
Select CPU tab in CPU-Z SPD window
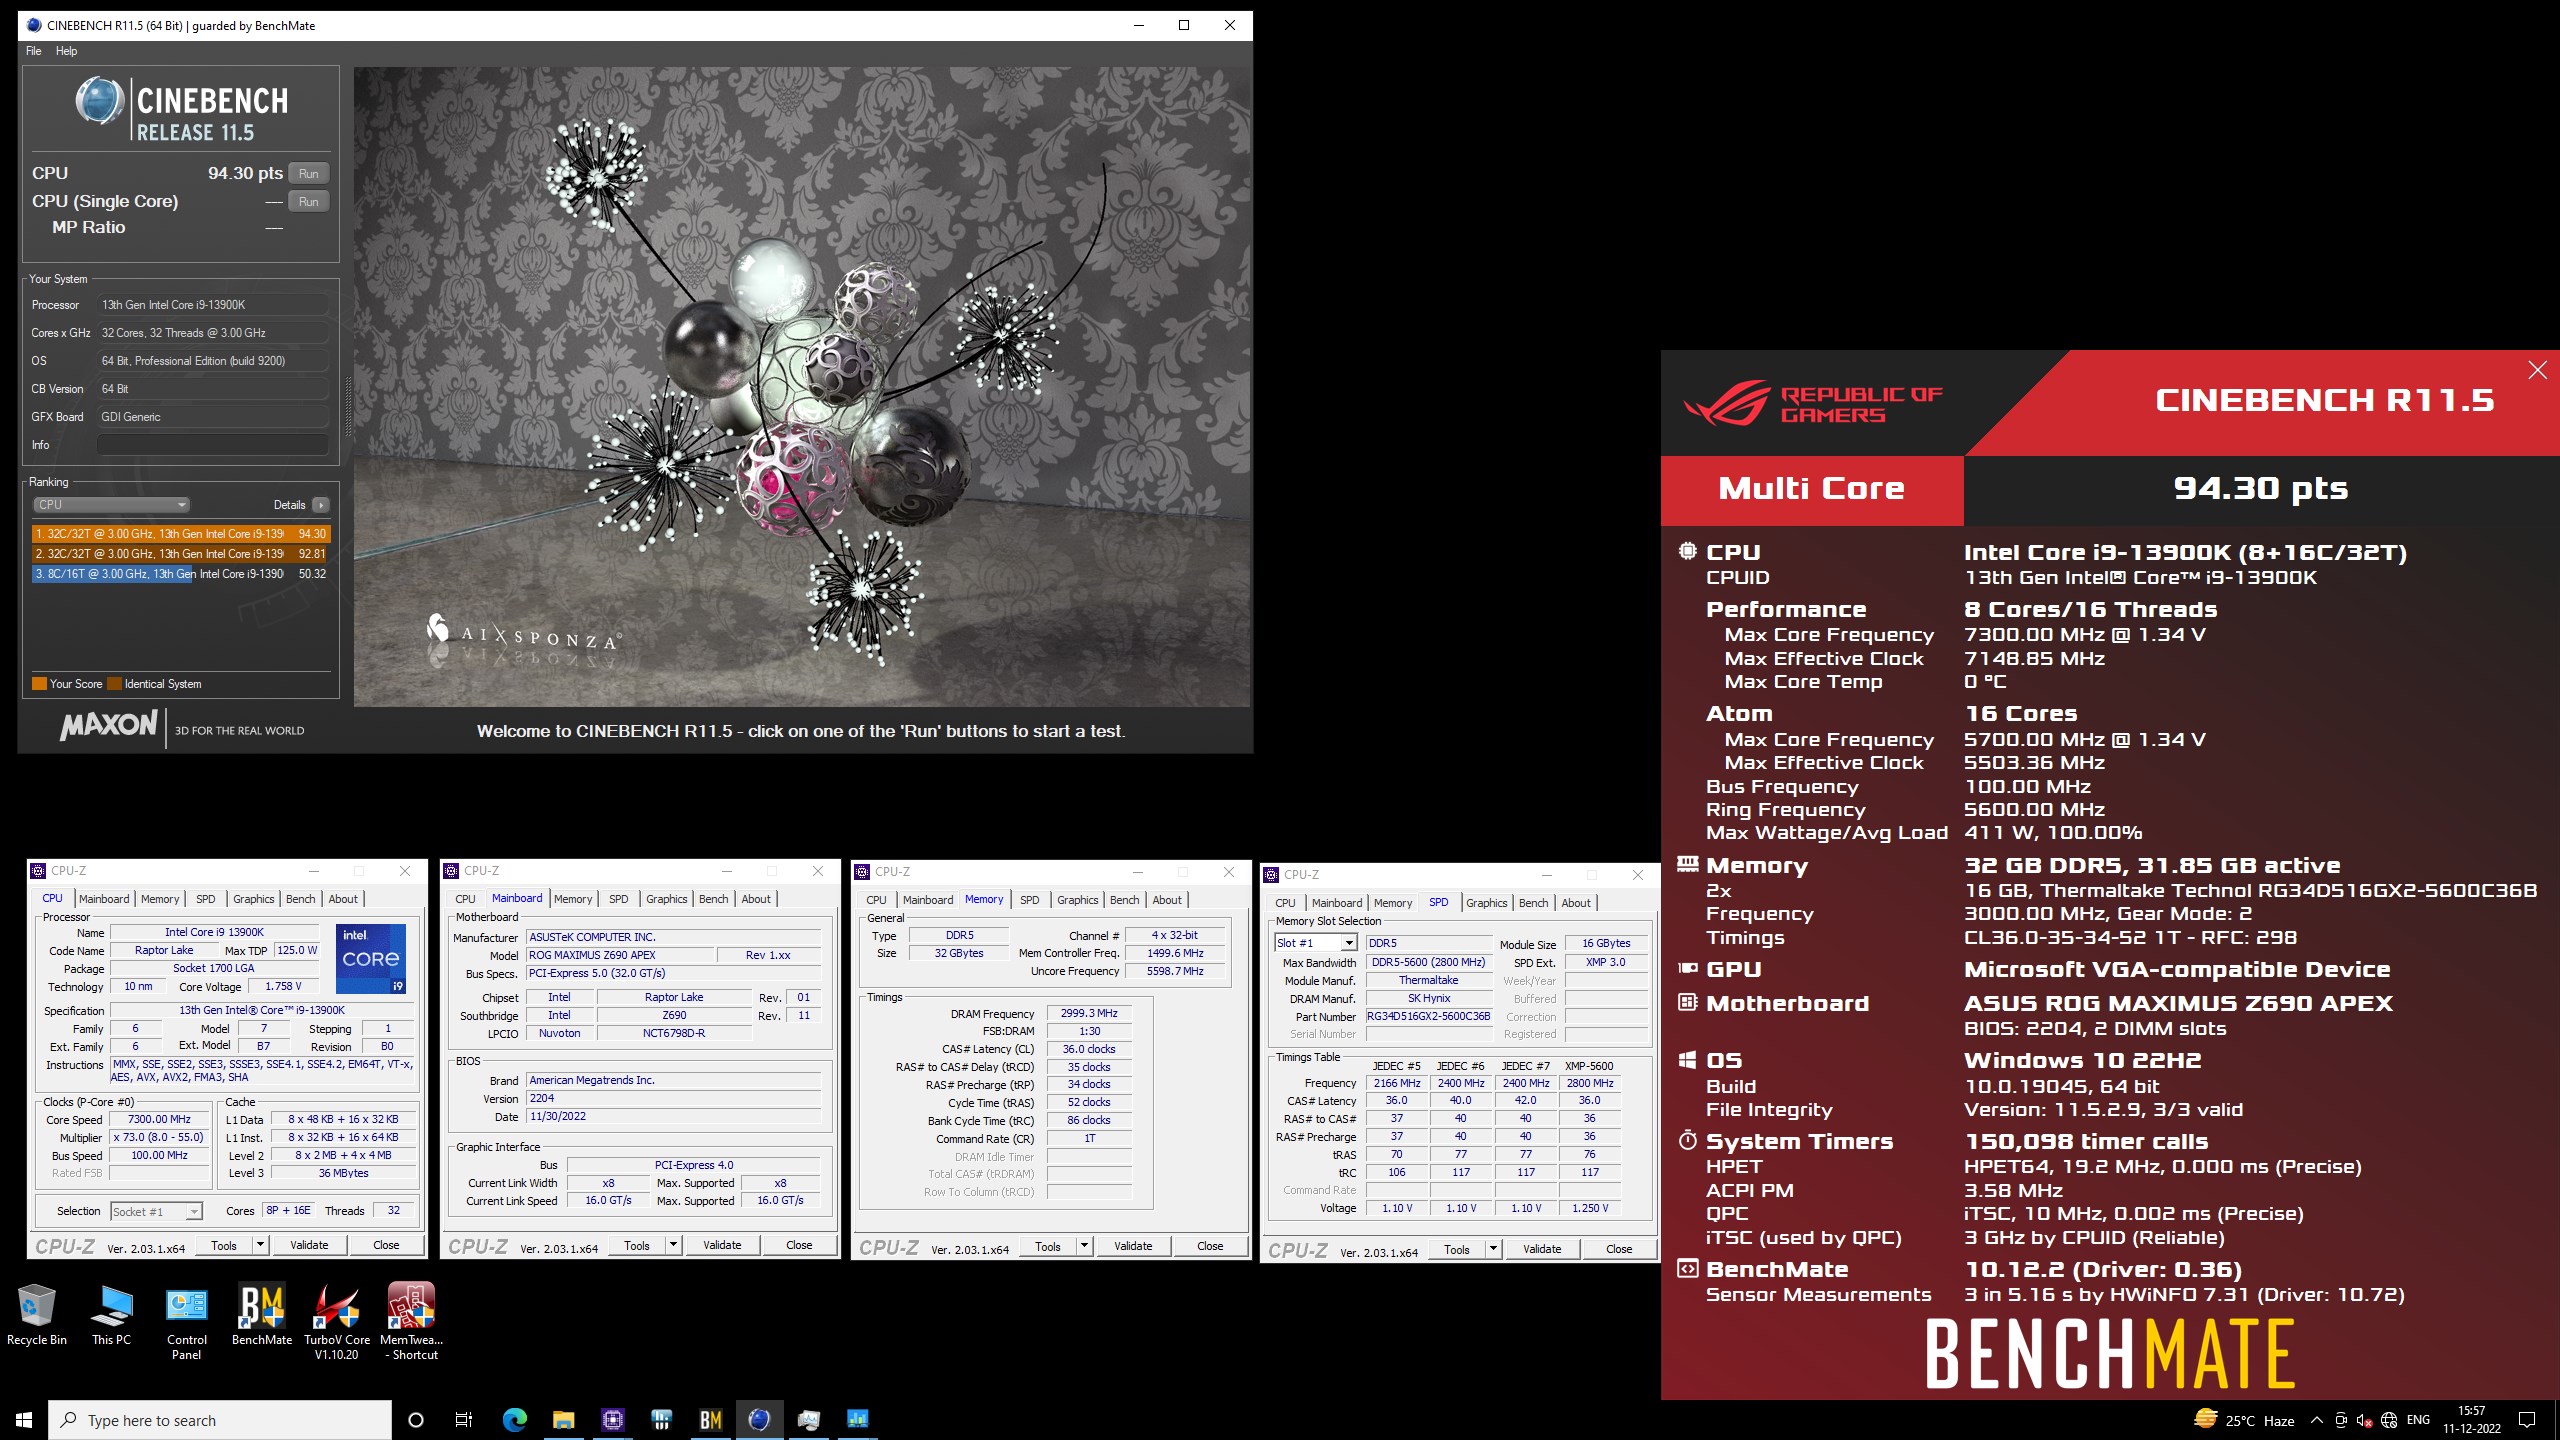[x=1286, y=903]
